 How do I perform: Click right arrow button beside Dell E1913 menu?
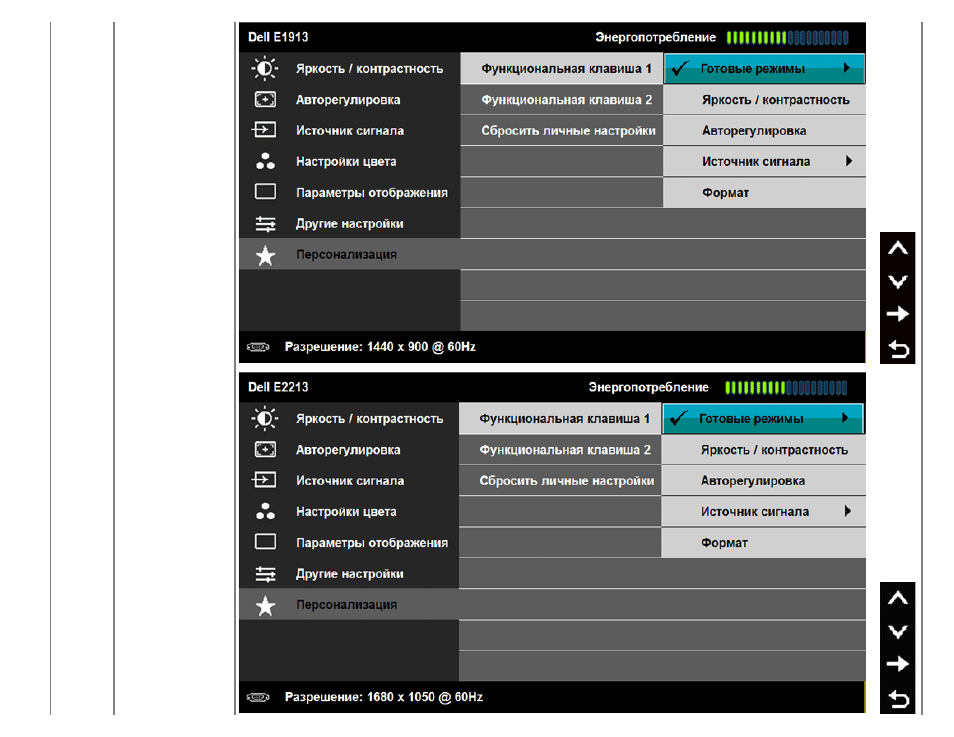point(897,314)
